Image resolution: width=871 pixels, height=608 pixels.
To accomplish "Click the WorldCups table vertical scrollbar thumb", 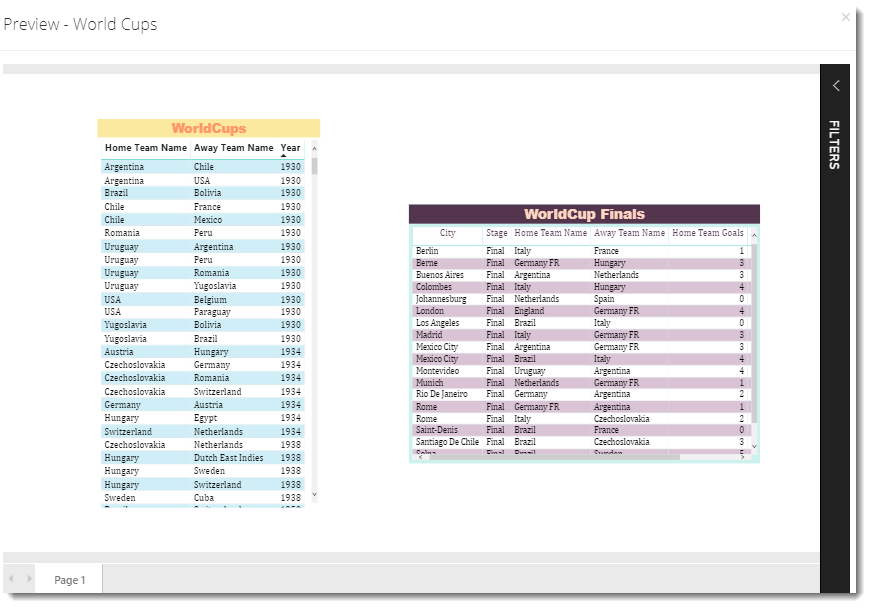I will point(314,166).
